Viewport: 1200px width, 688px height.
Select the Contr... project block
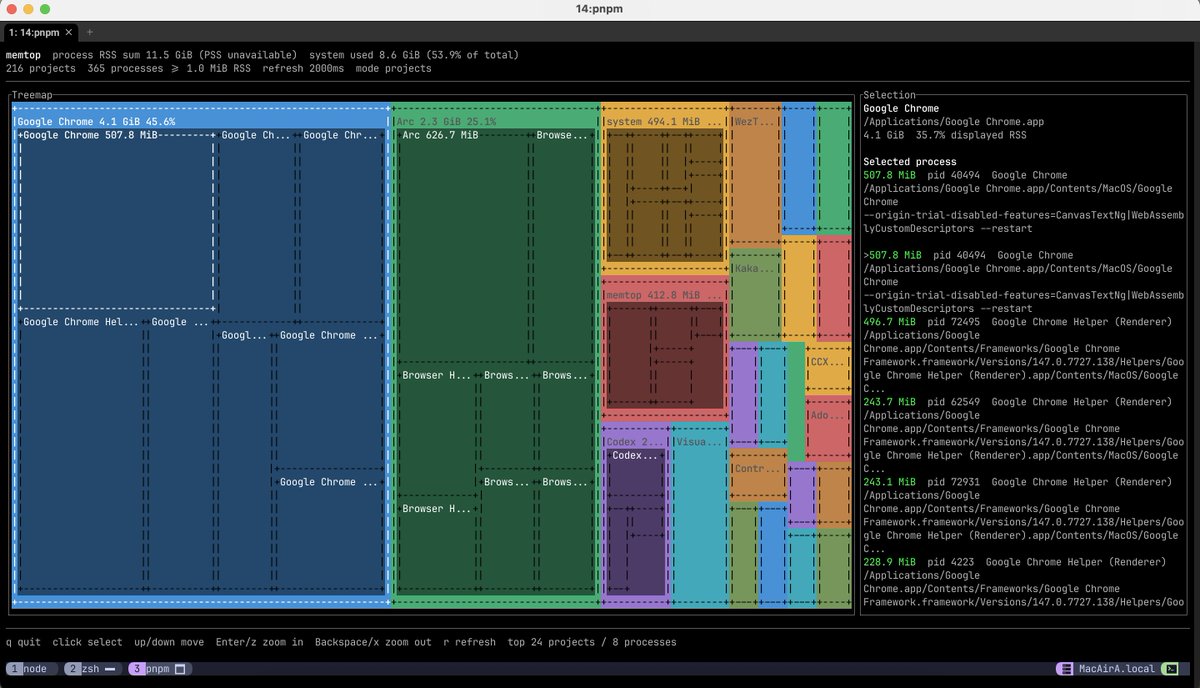coord(757,475)
